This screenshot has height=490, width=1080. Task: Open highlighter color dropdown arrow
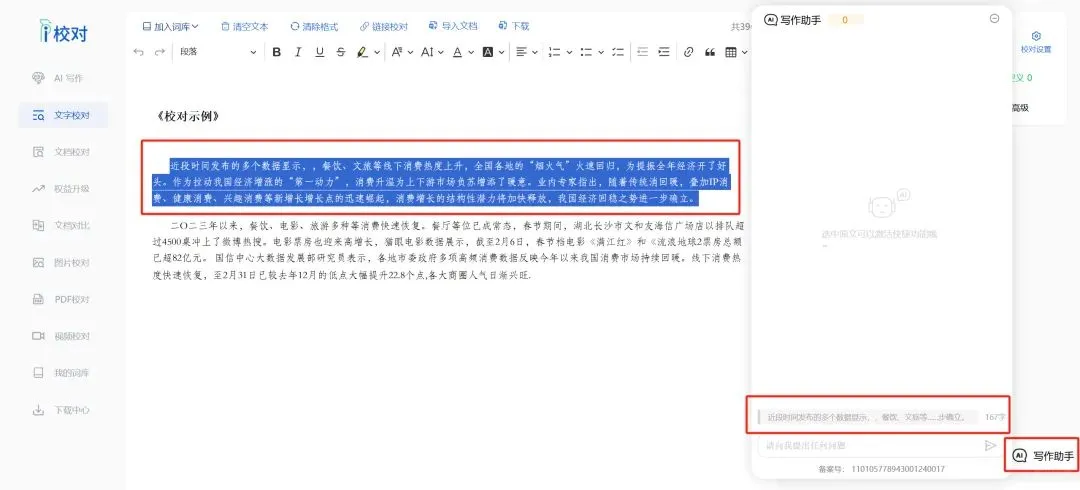click(377, 52)
